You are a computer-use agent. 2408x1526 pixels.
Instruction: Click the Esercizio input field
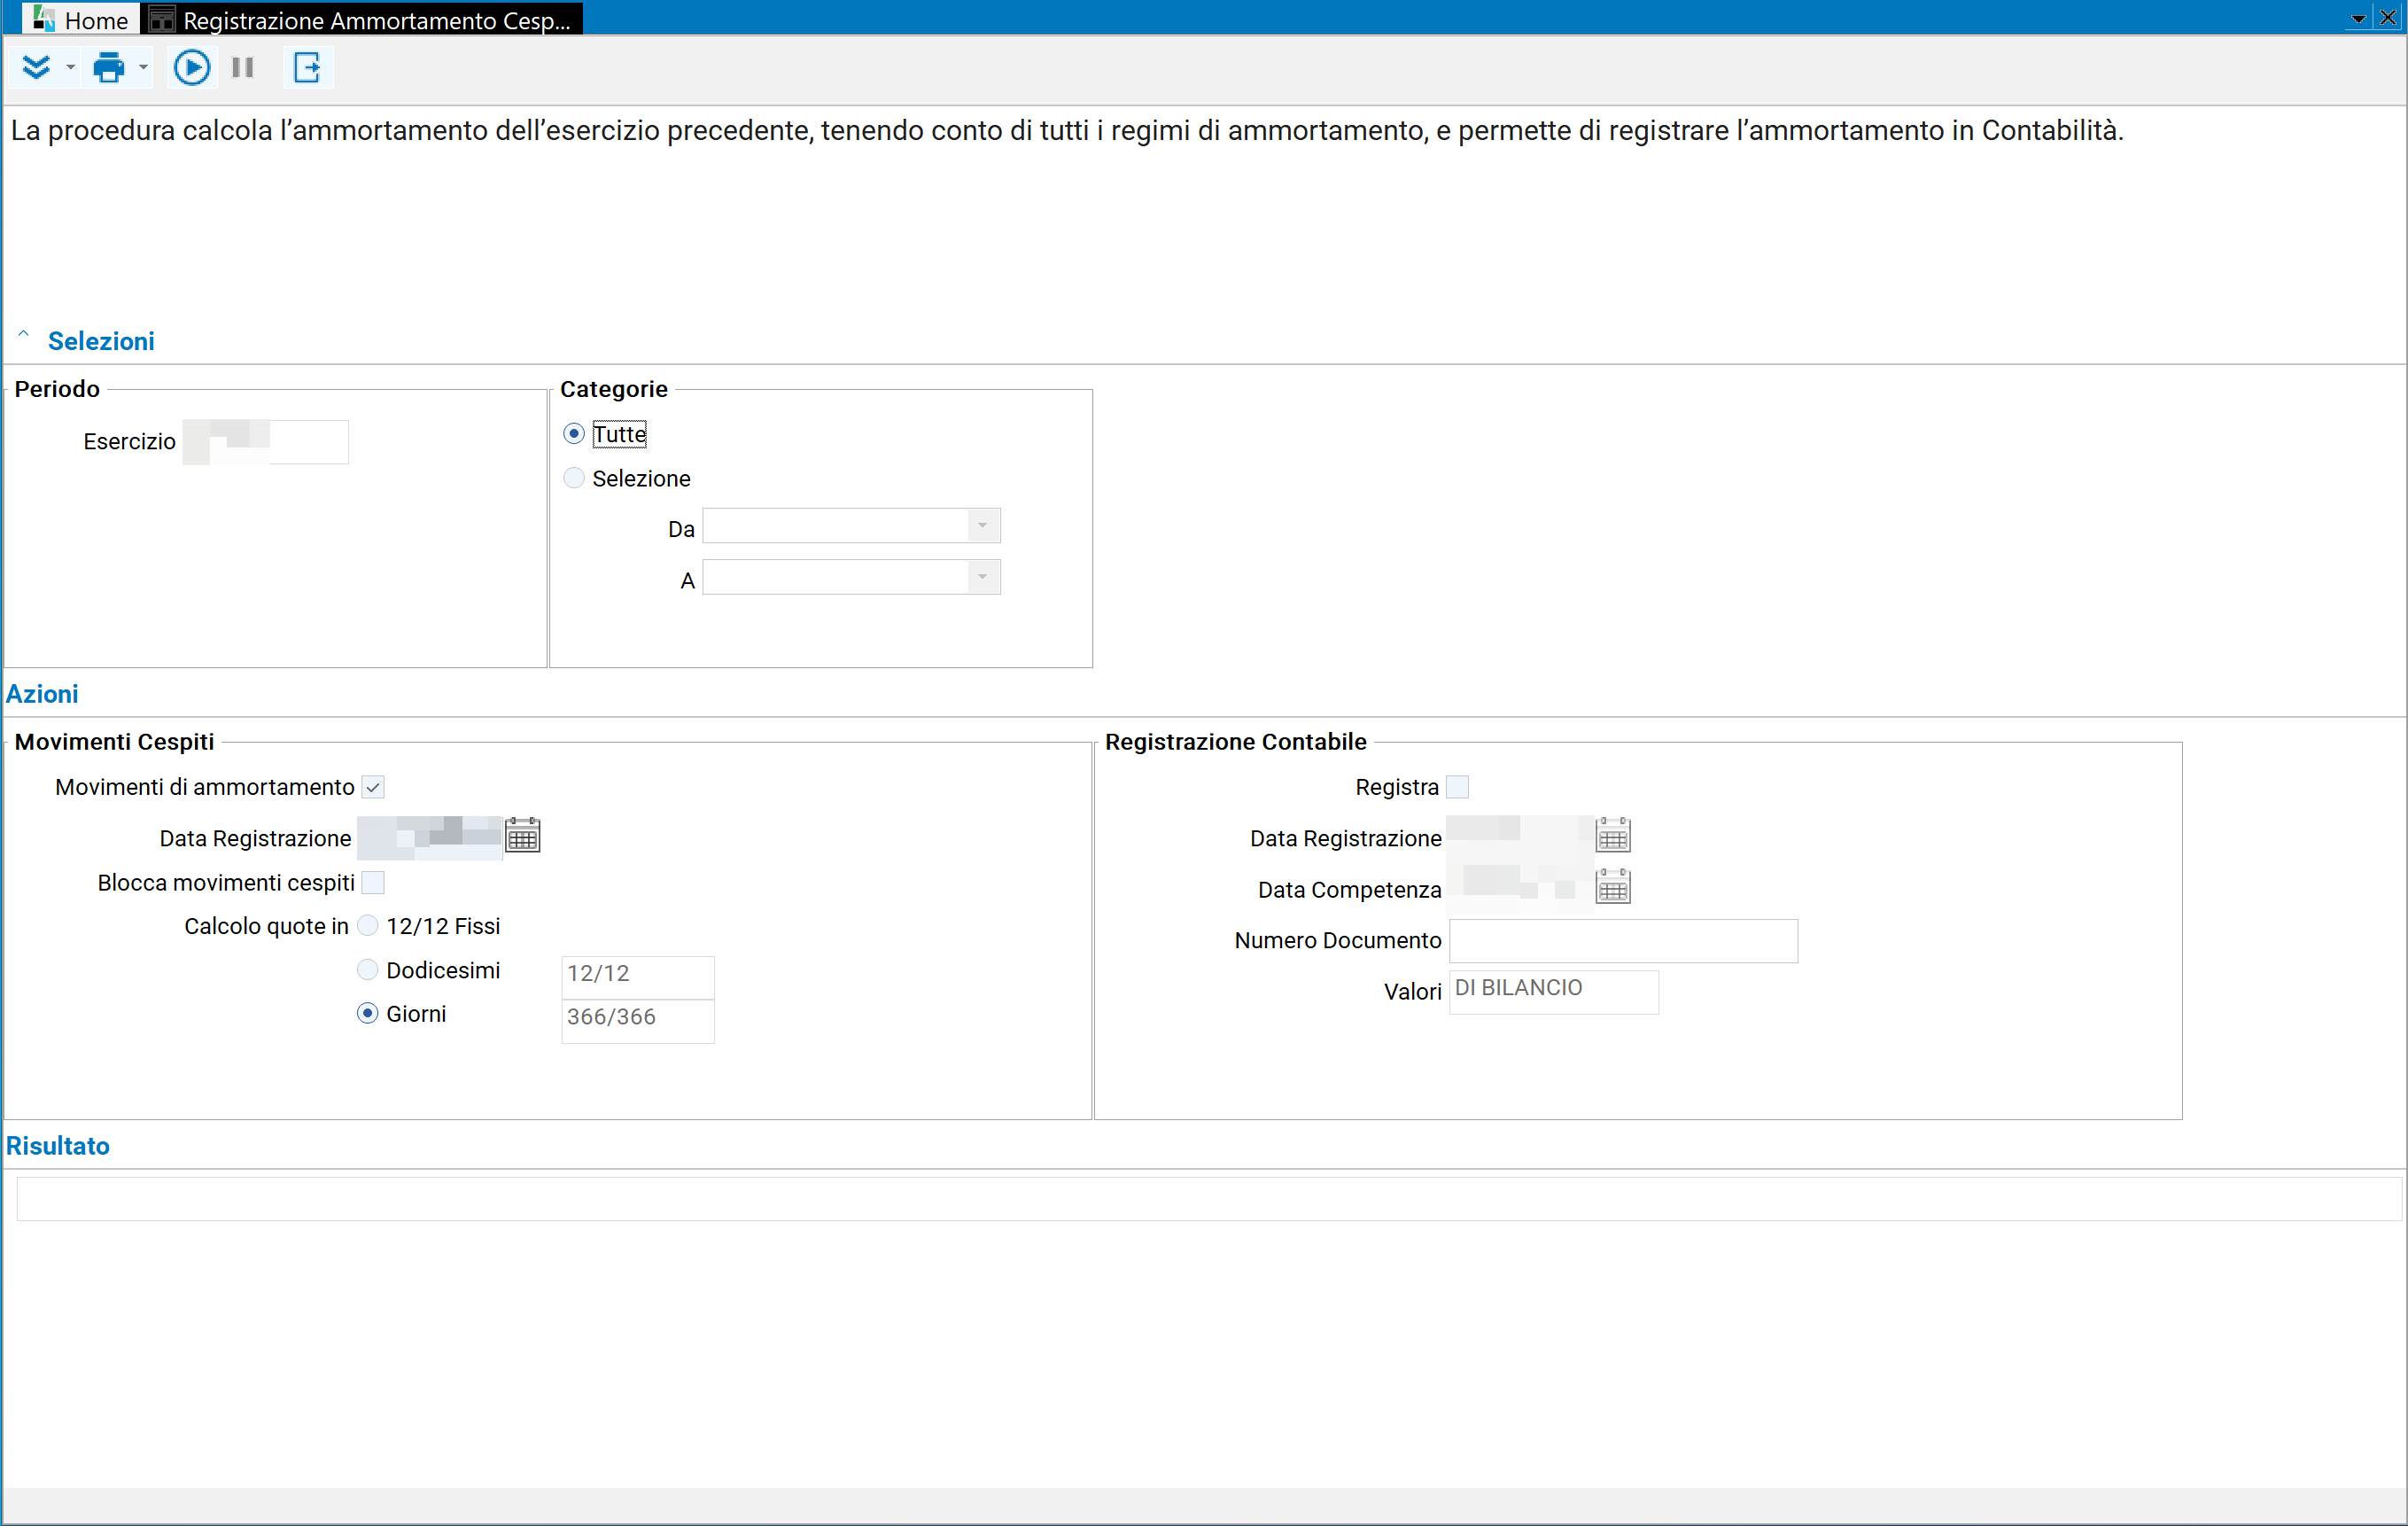tap(265, 441)
